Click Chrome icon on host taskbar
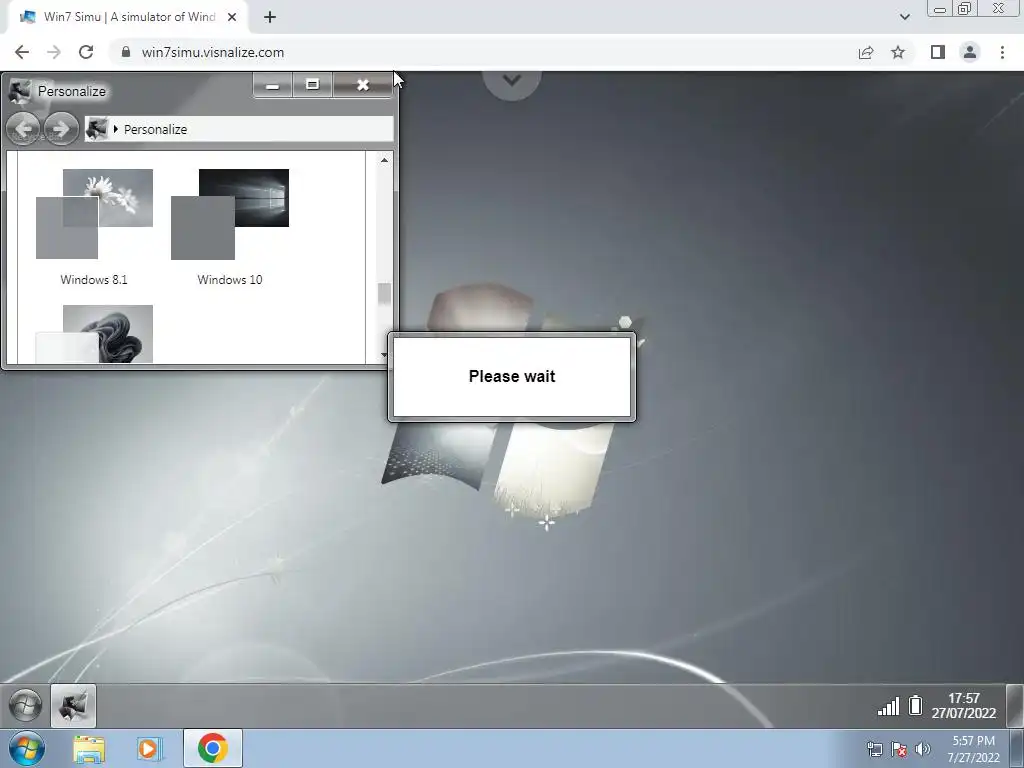This screenshot has width=1024, height=768. coord(212,748)
